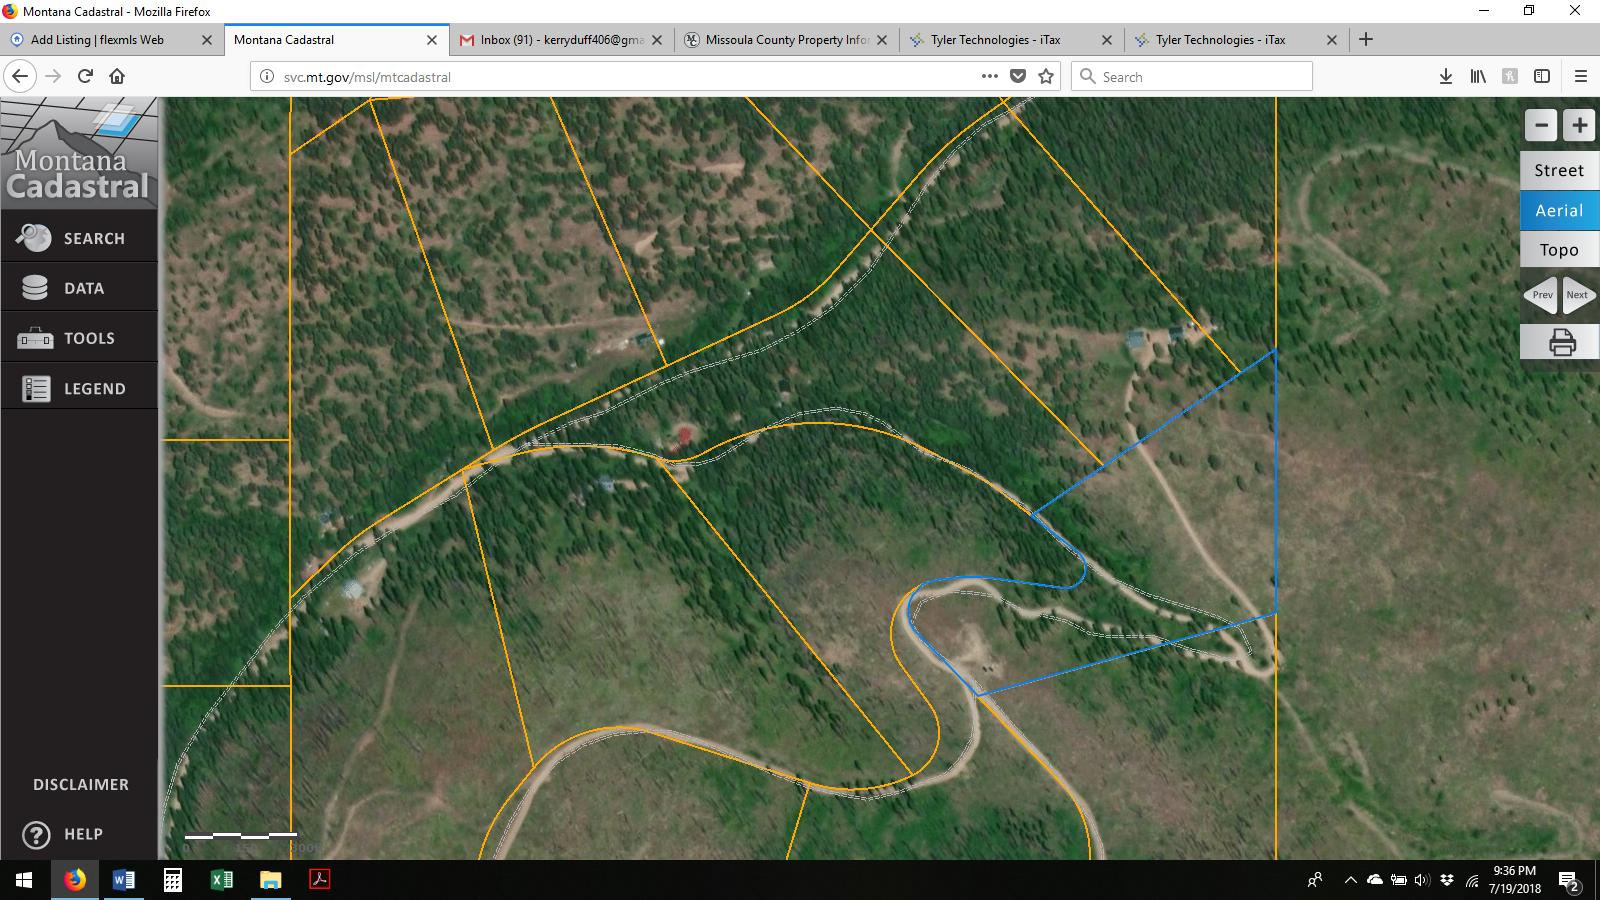Close the Montana Cadastral tab
1600x900 pixels.
tap(432, 40)
